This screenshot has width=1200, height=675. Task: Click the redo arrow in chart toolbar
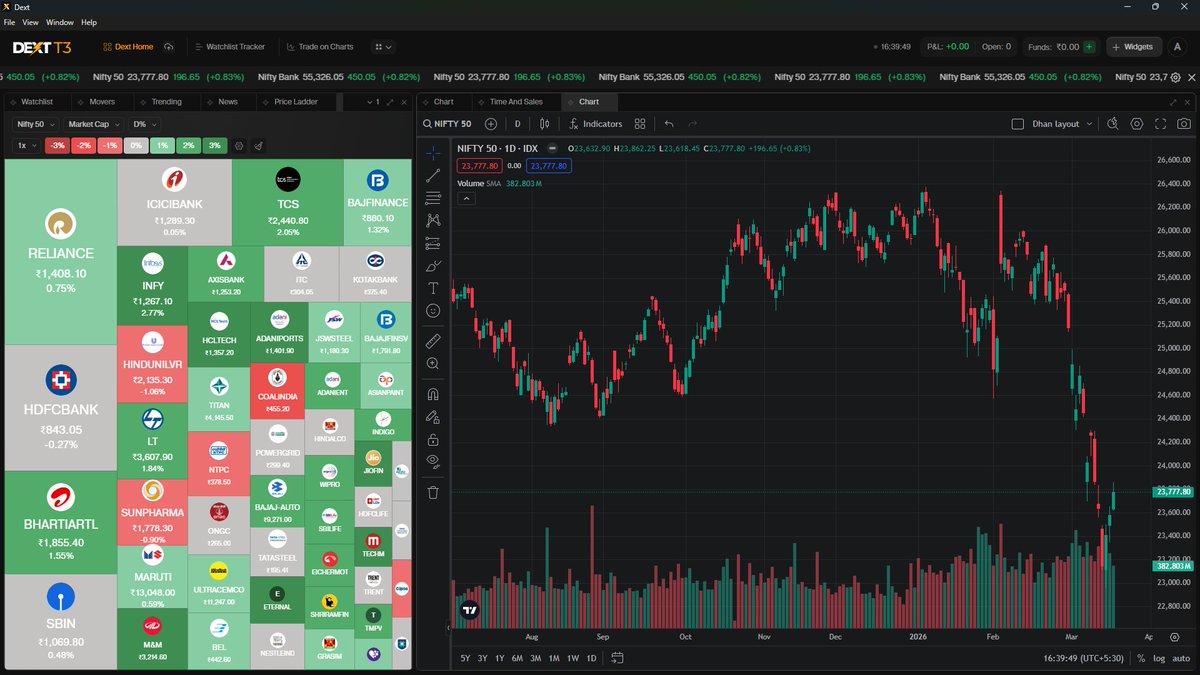point(693,124)
